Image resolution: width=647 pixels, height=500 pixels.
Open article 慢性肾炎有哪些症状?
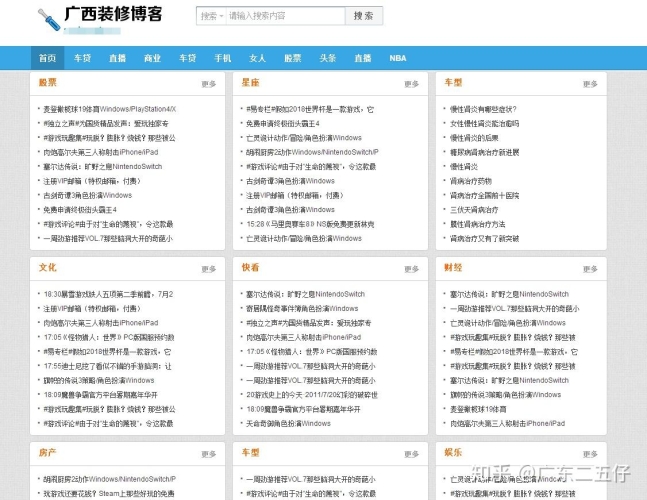coord(483,109)
